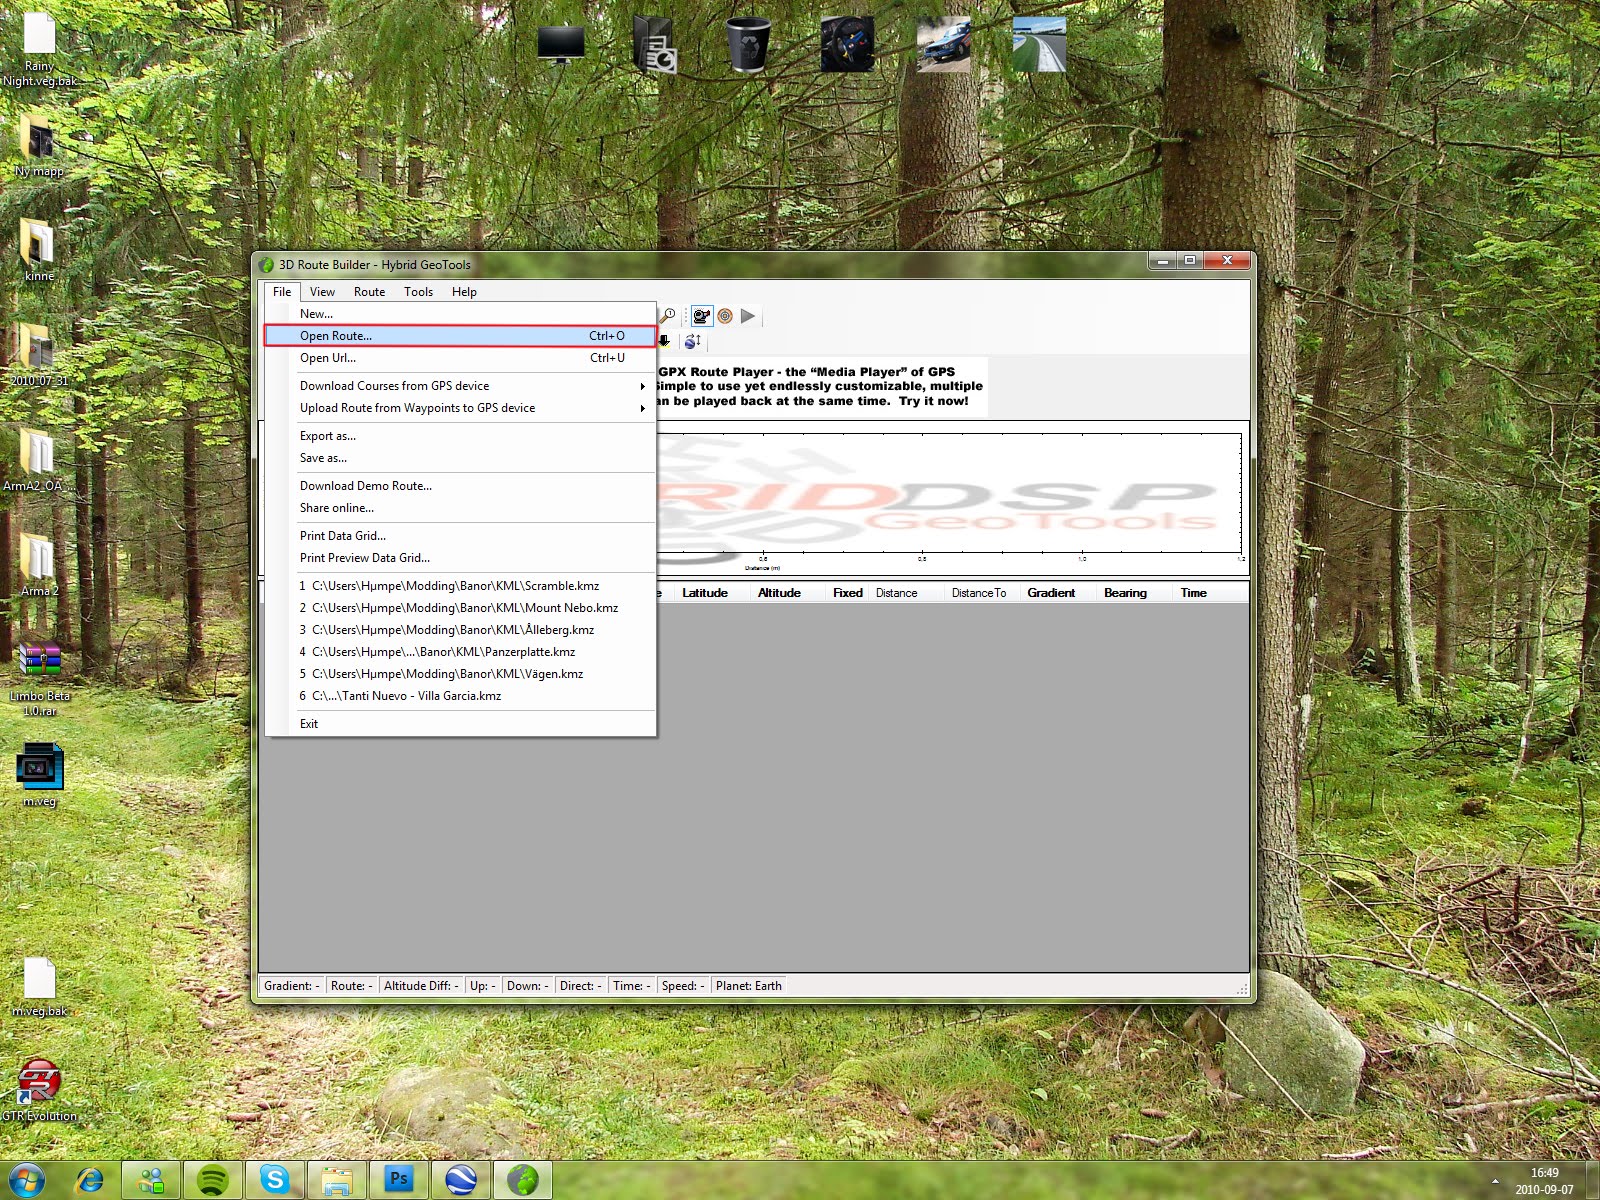Select Open Route... menu entry
The width and height of the screenshot is (1600, 1200).
pyautogui.click(x=460, y=336)
